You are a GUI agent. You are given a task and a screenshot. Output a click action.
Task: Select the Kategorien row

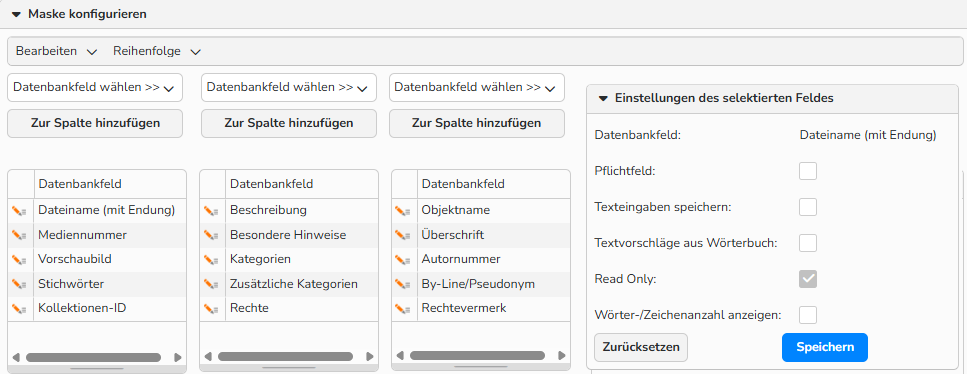coord(289,260)
